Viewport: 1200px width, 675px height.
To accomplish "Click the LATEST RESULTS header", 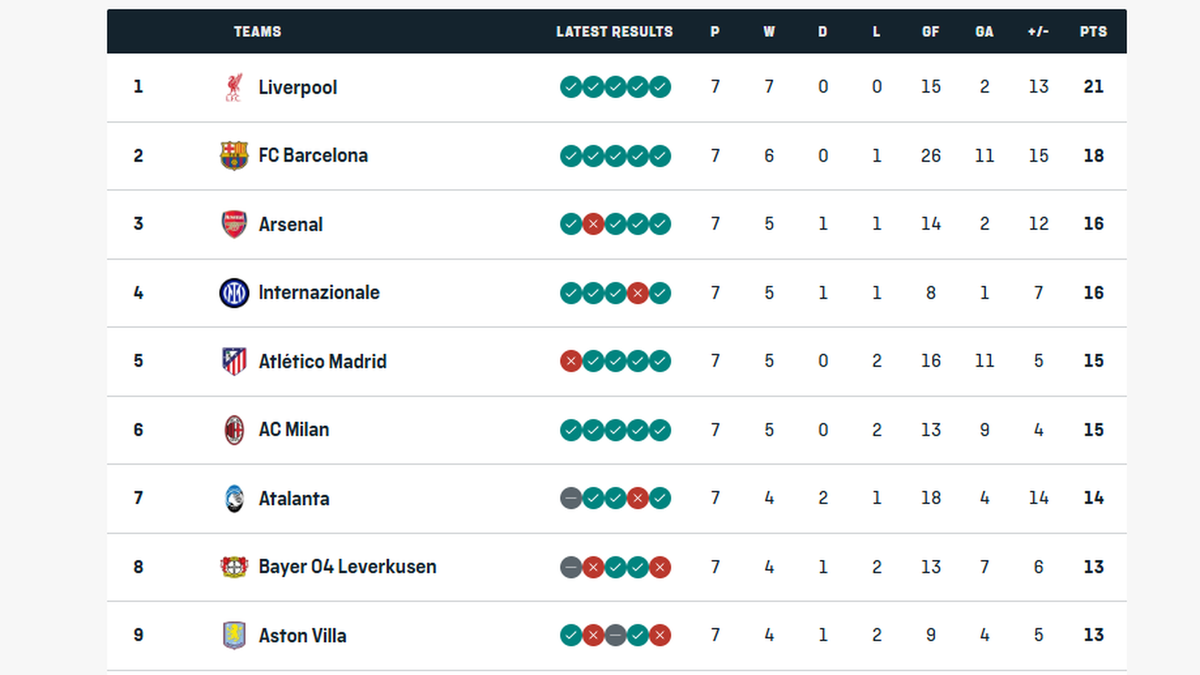I will 615,31.
